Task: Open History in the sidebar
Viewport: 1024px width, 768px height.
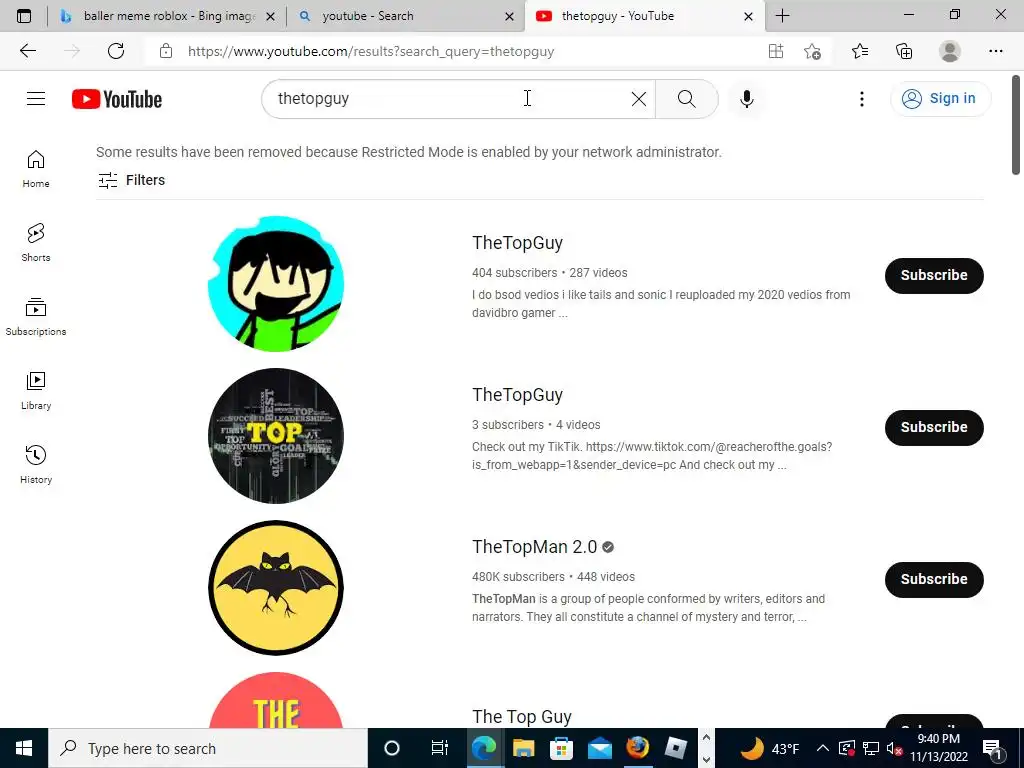Action: (36, 464)
